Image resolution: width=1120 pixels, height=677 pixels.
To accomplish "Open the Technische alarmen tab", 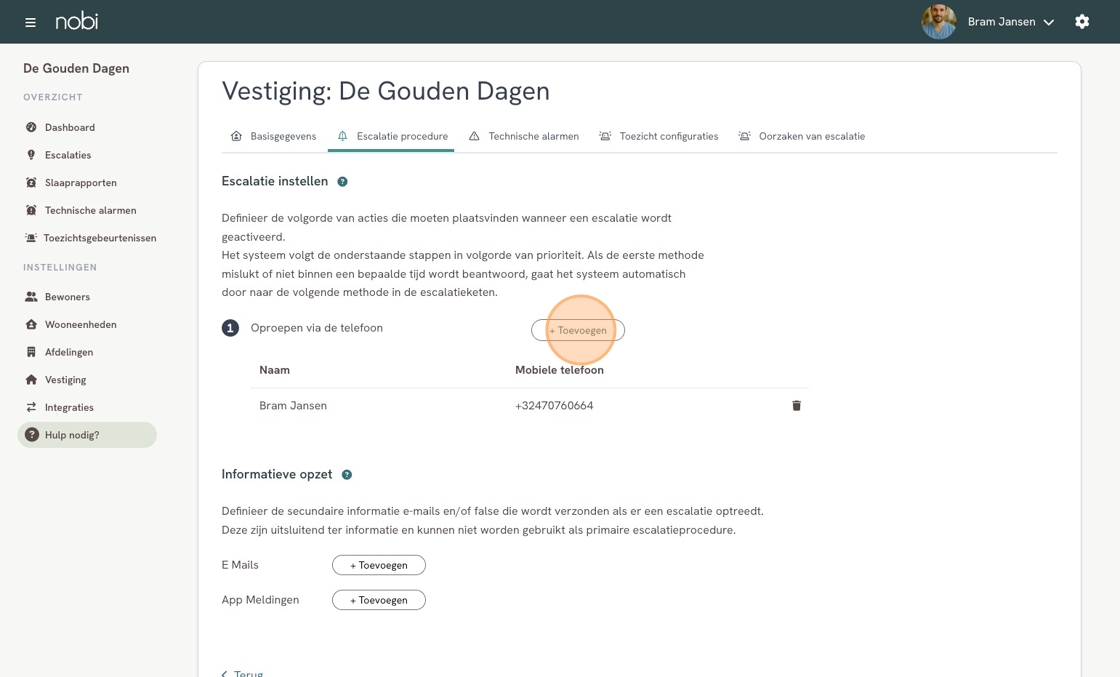I will click(x=524, y=136).
